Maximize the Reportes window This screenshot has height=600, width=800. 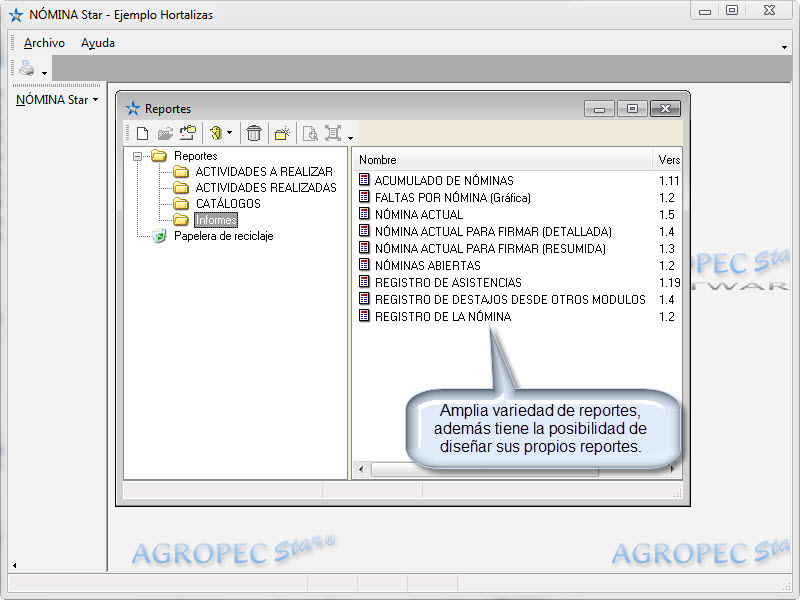click(632, 109)
